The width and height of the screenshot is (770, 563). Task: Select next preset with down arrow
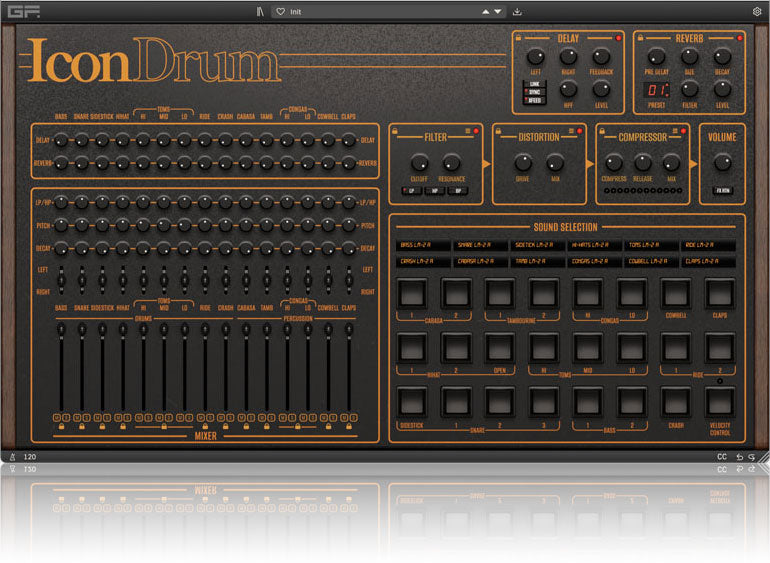point(498,11)
